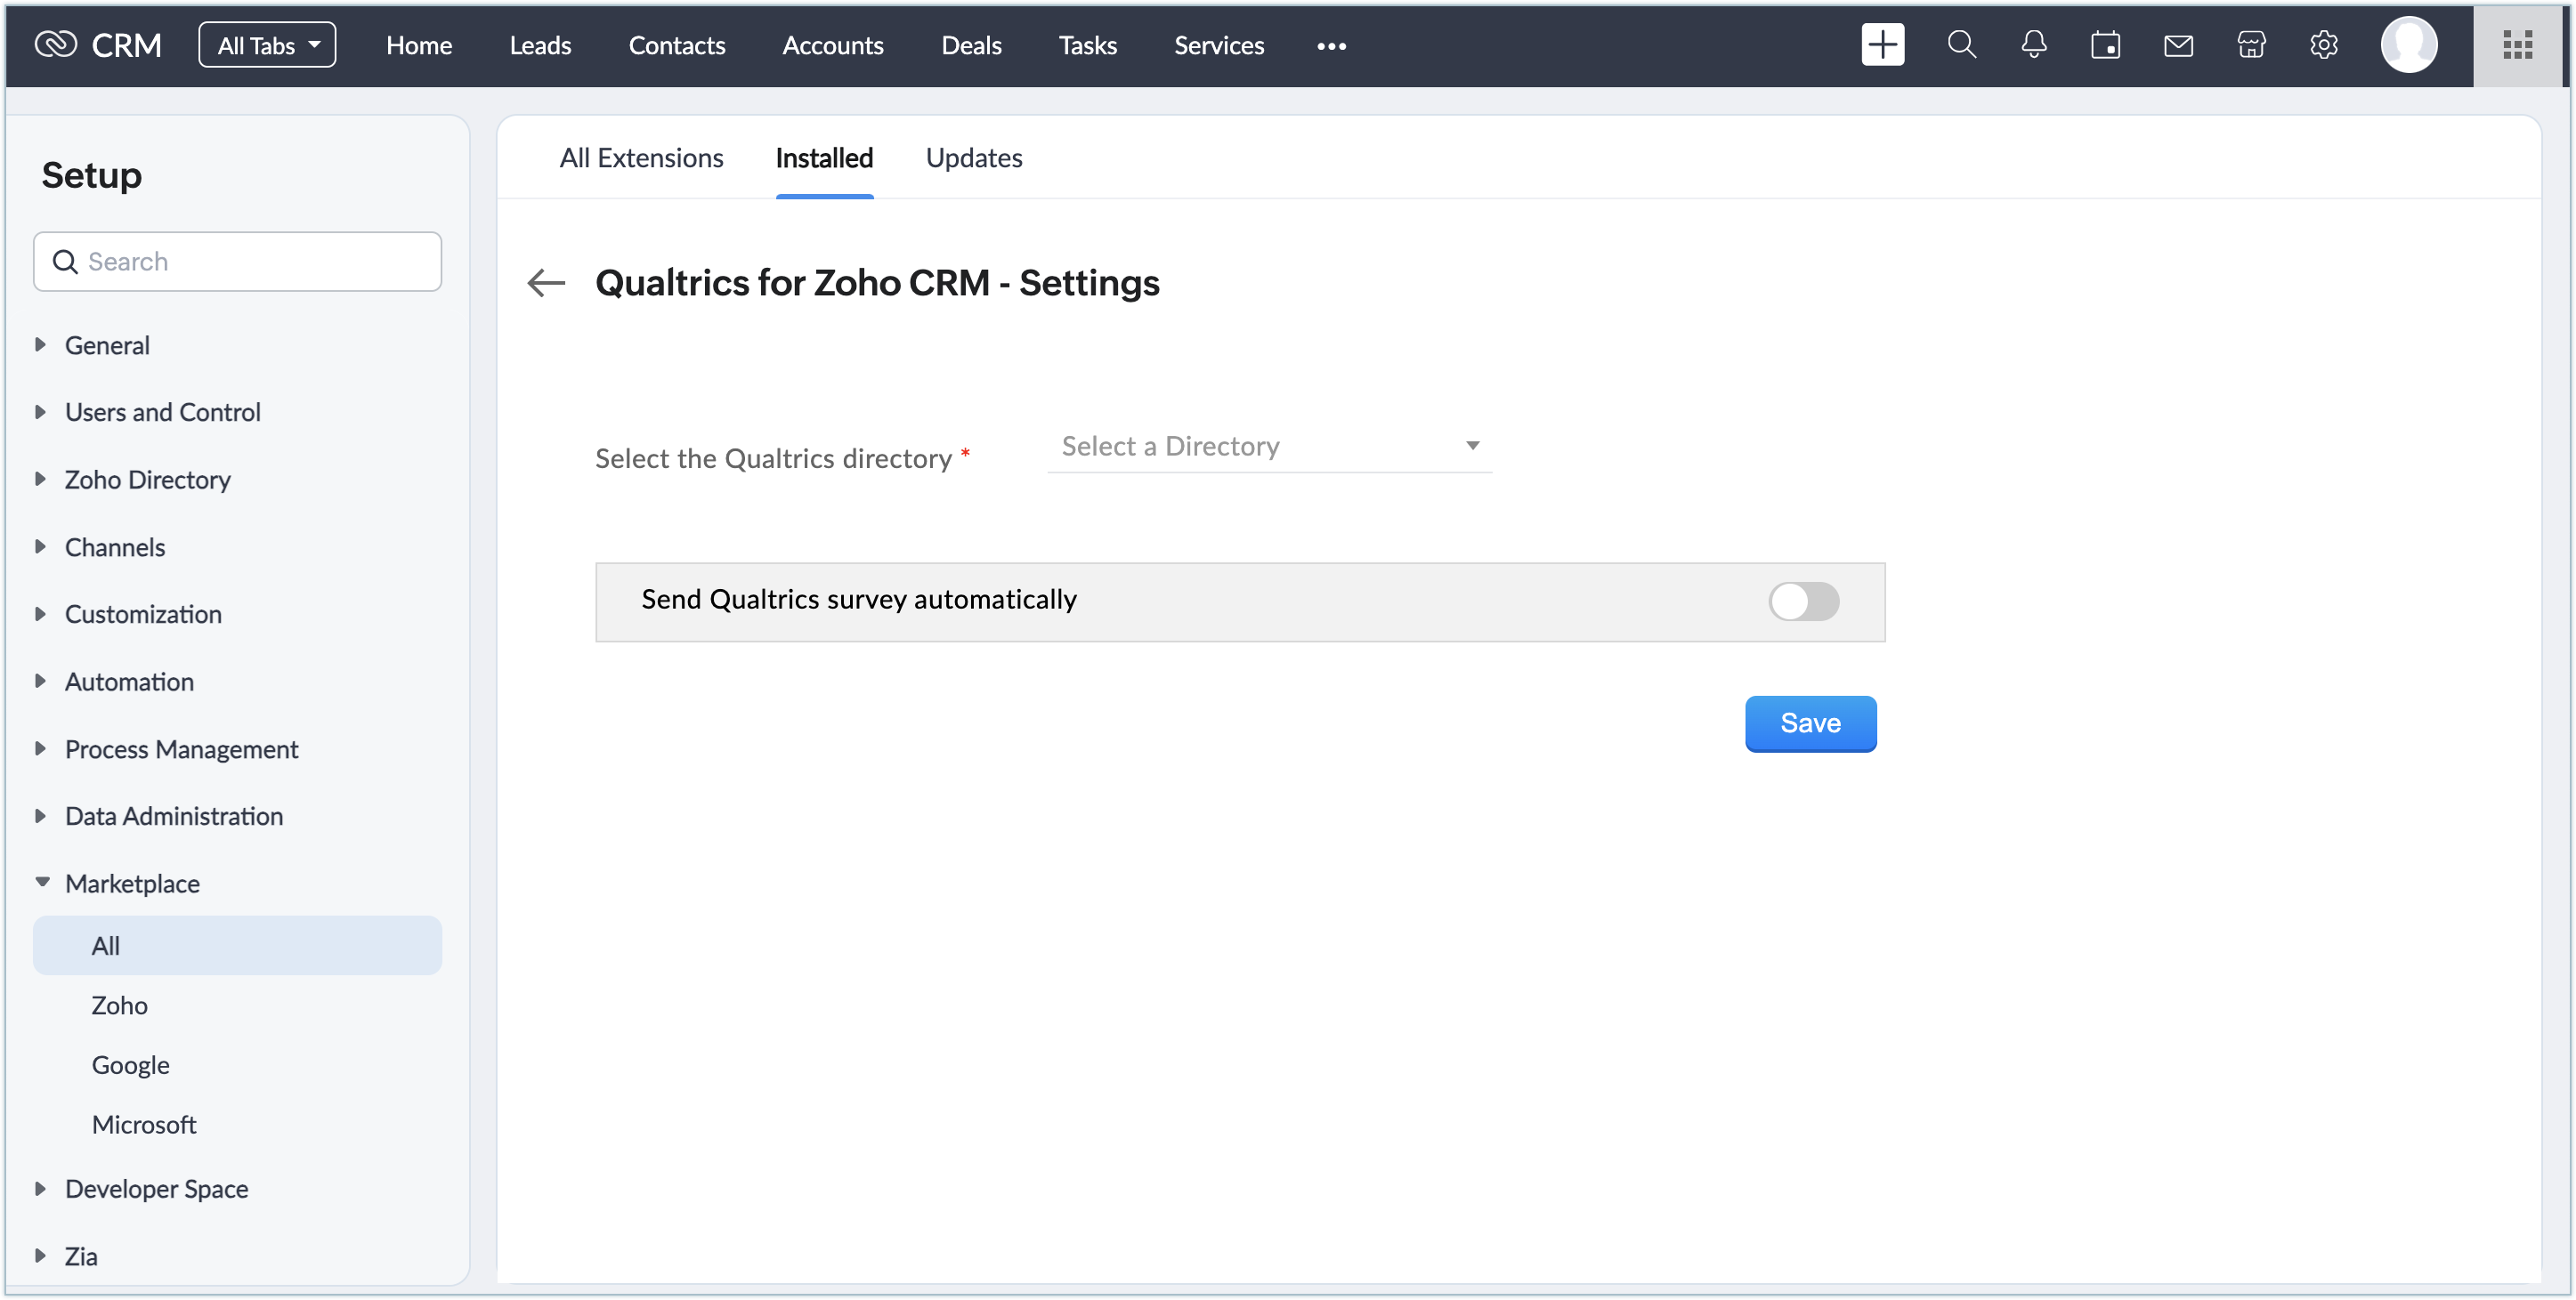The height and width of the screenshot is (1300, 2576).
Task: Open the apps grid launcher icon
Action: [2517, 45]
